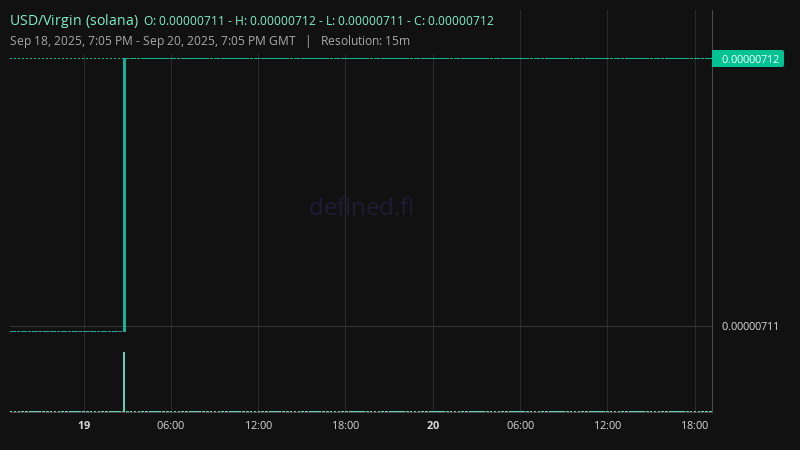
Task: Click the final 18:00 label on the axis
Action: tap(695, 425)
